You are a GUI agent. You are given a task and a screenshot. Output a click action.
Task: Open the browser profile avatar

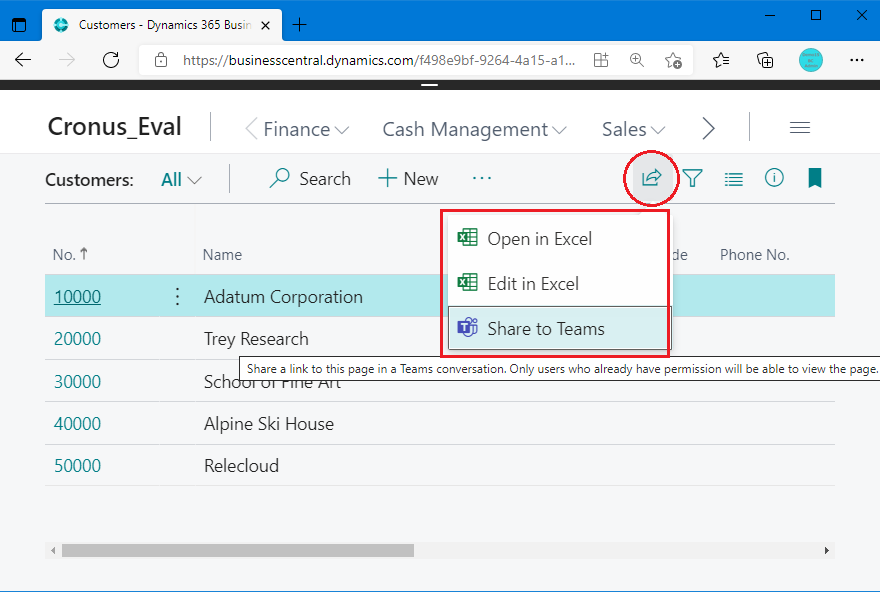coord(810,59)
